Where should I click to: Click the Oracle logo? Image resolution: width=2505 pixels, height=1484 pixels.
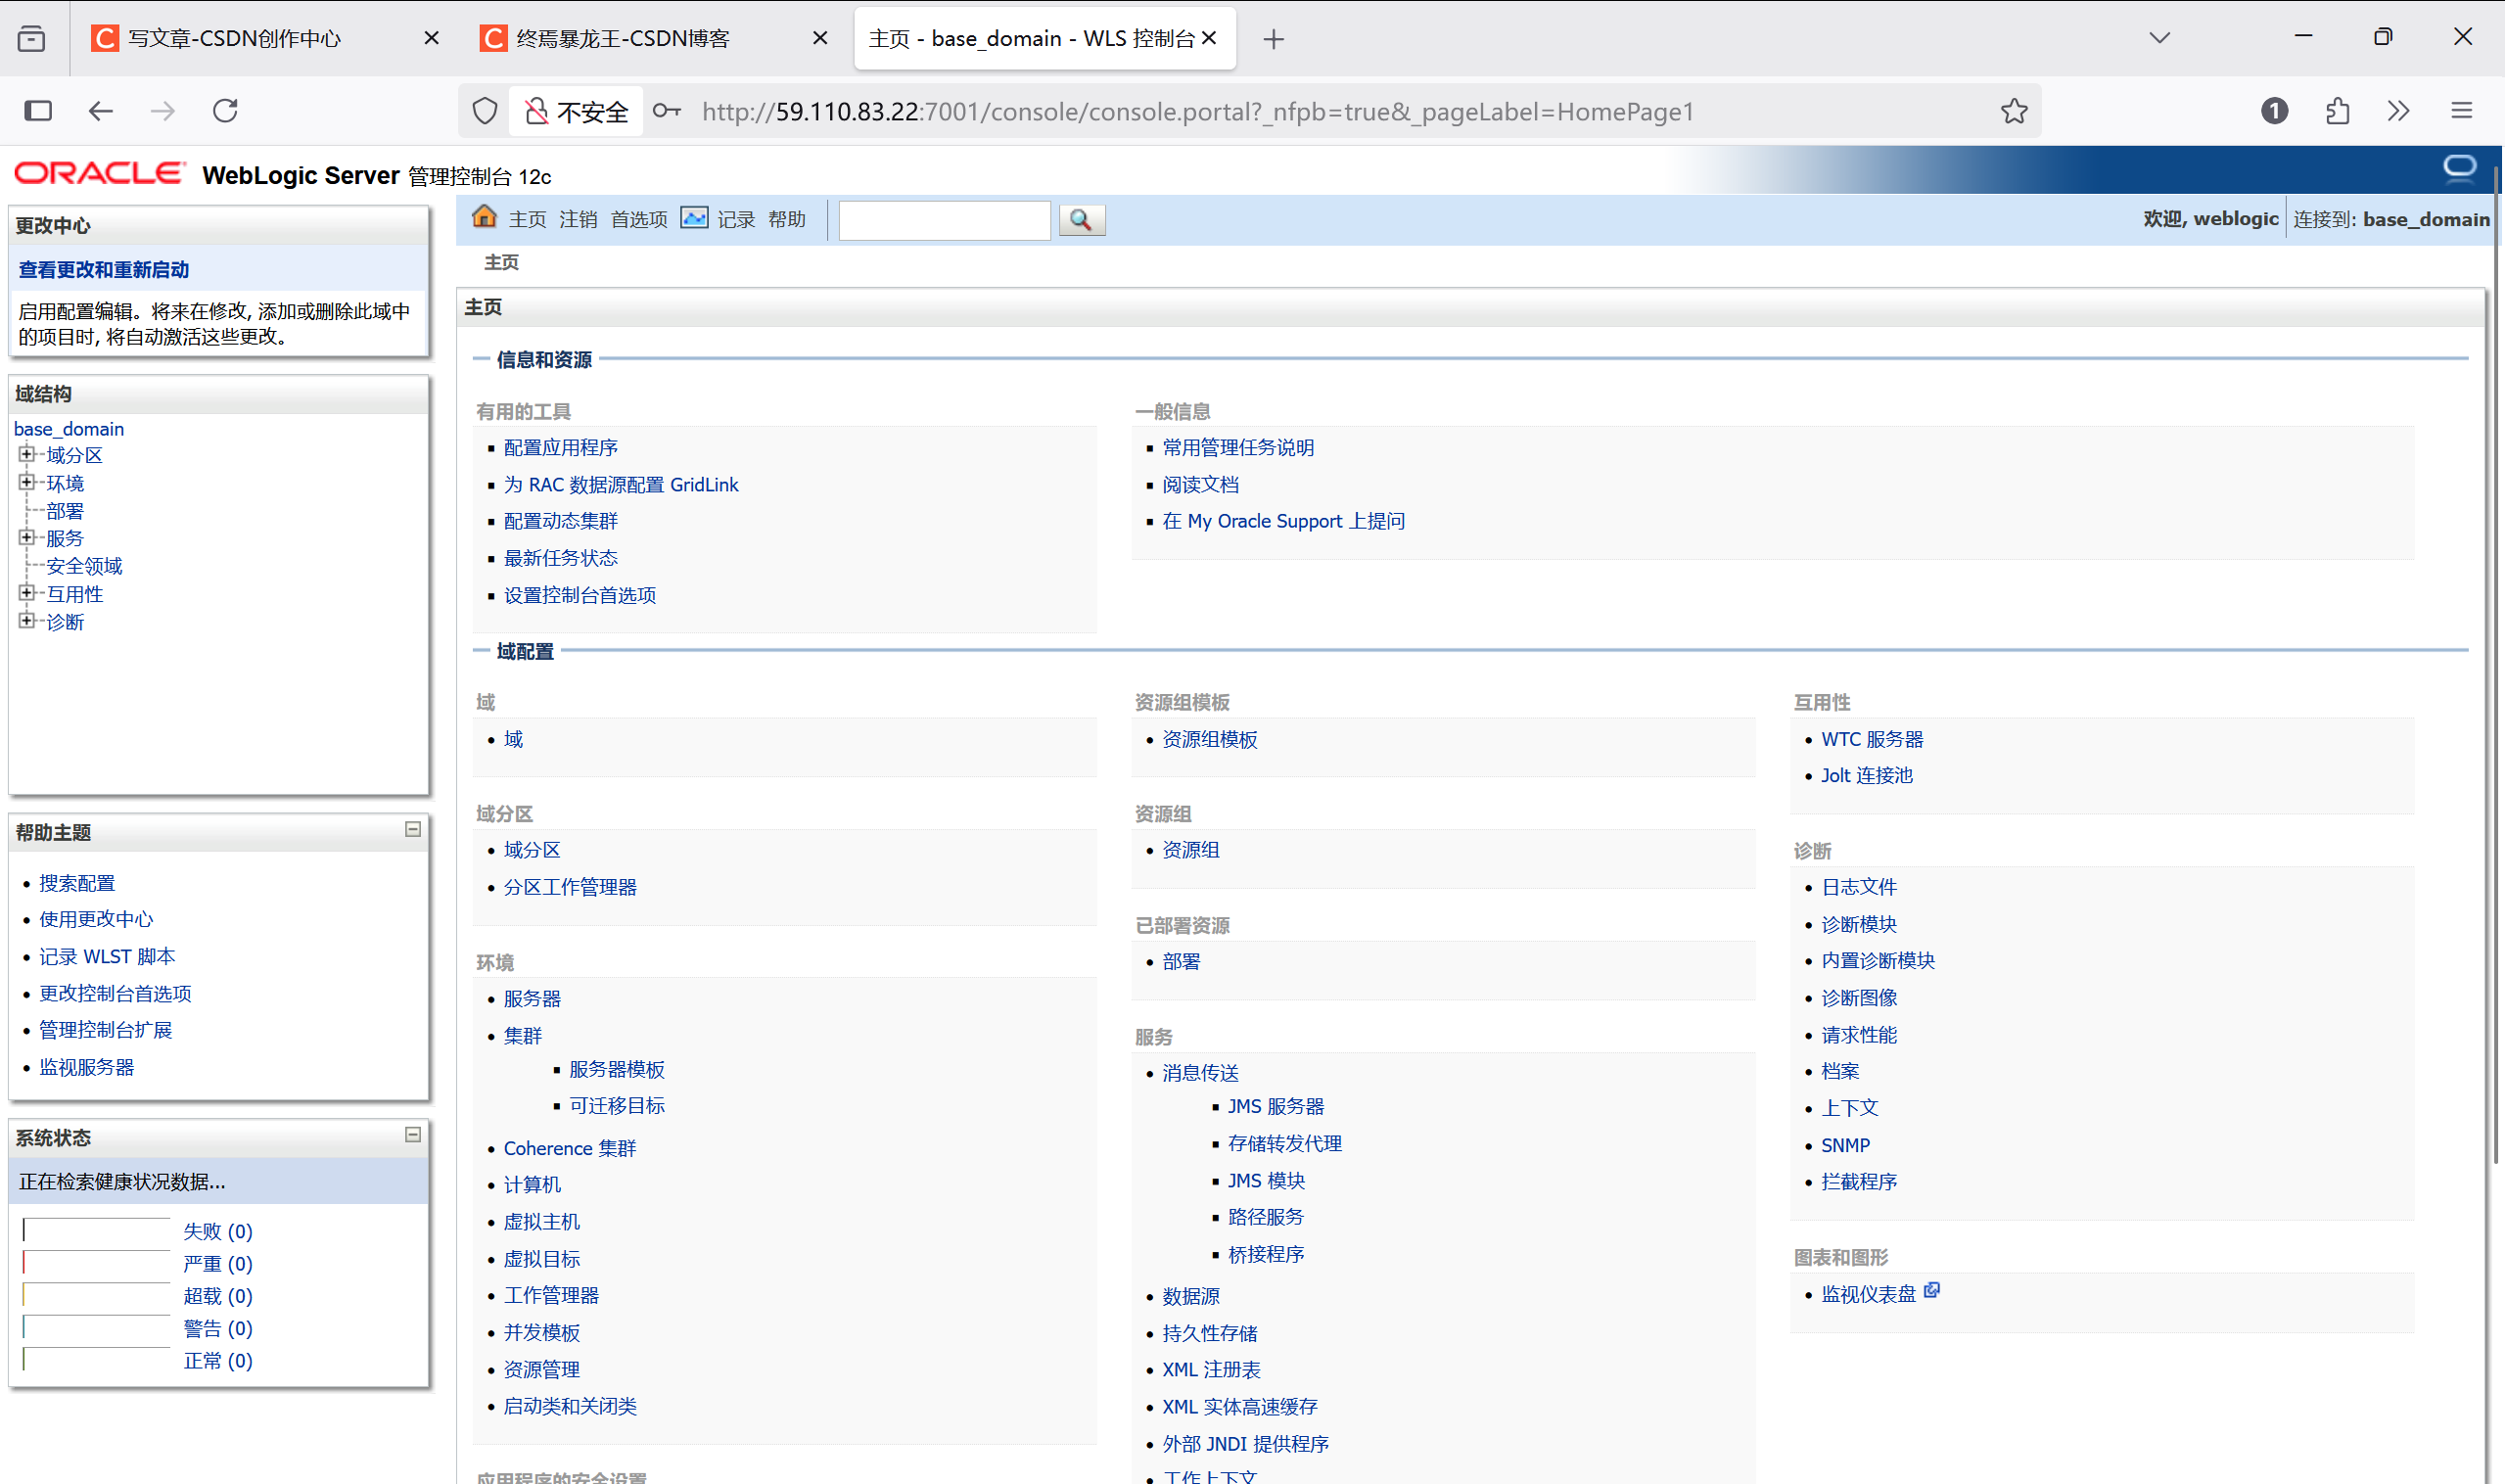(x=100, y=173)
